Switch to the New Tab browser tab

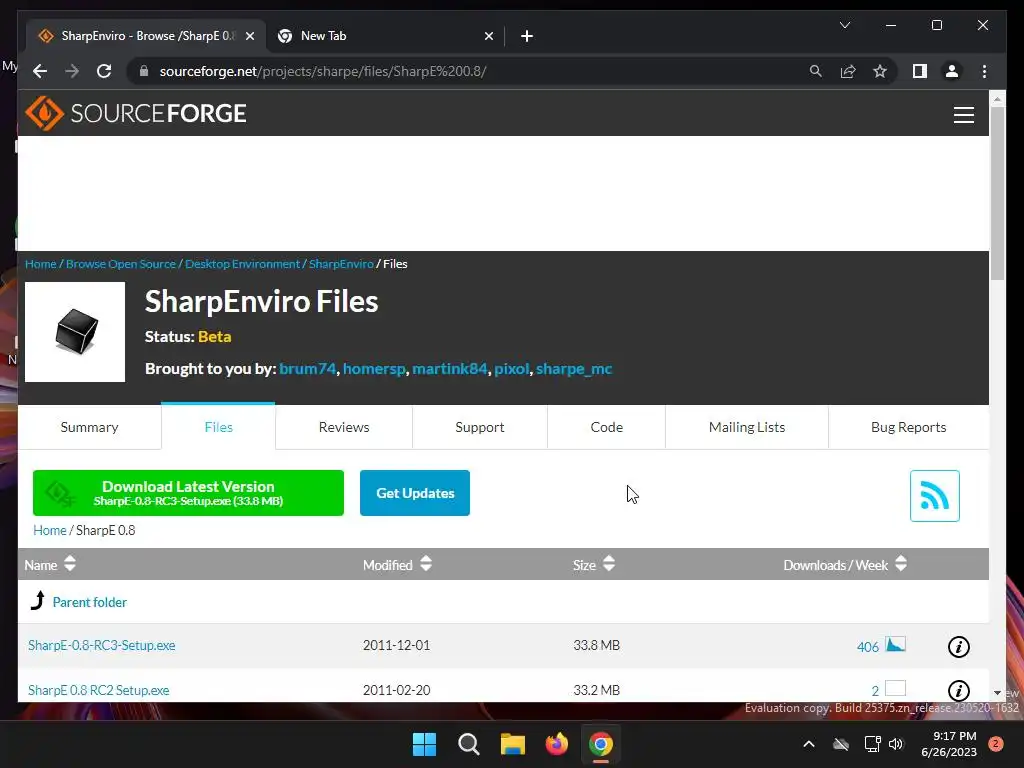tap(385, 36)
